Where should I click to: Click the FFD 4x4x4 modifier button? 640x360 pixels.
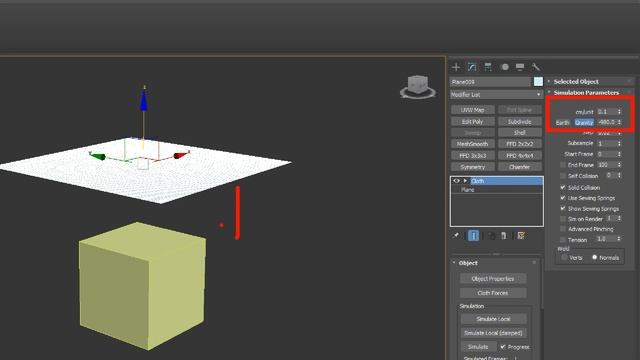(520, 156)
